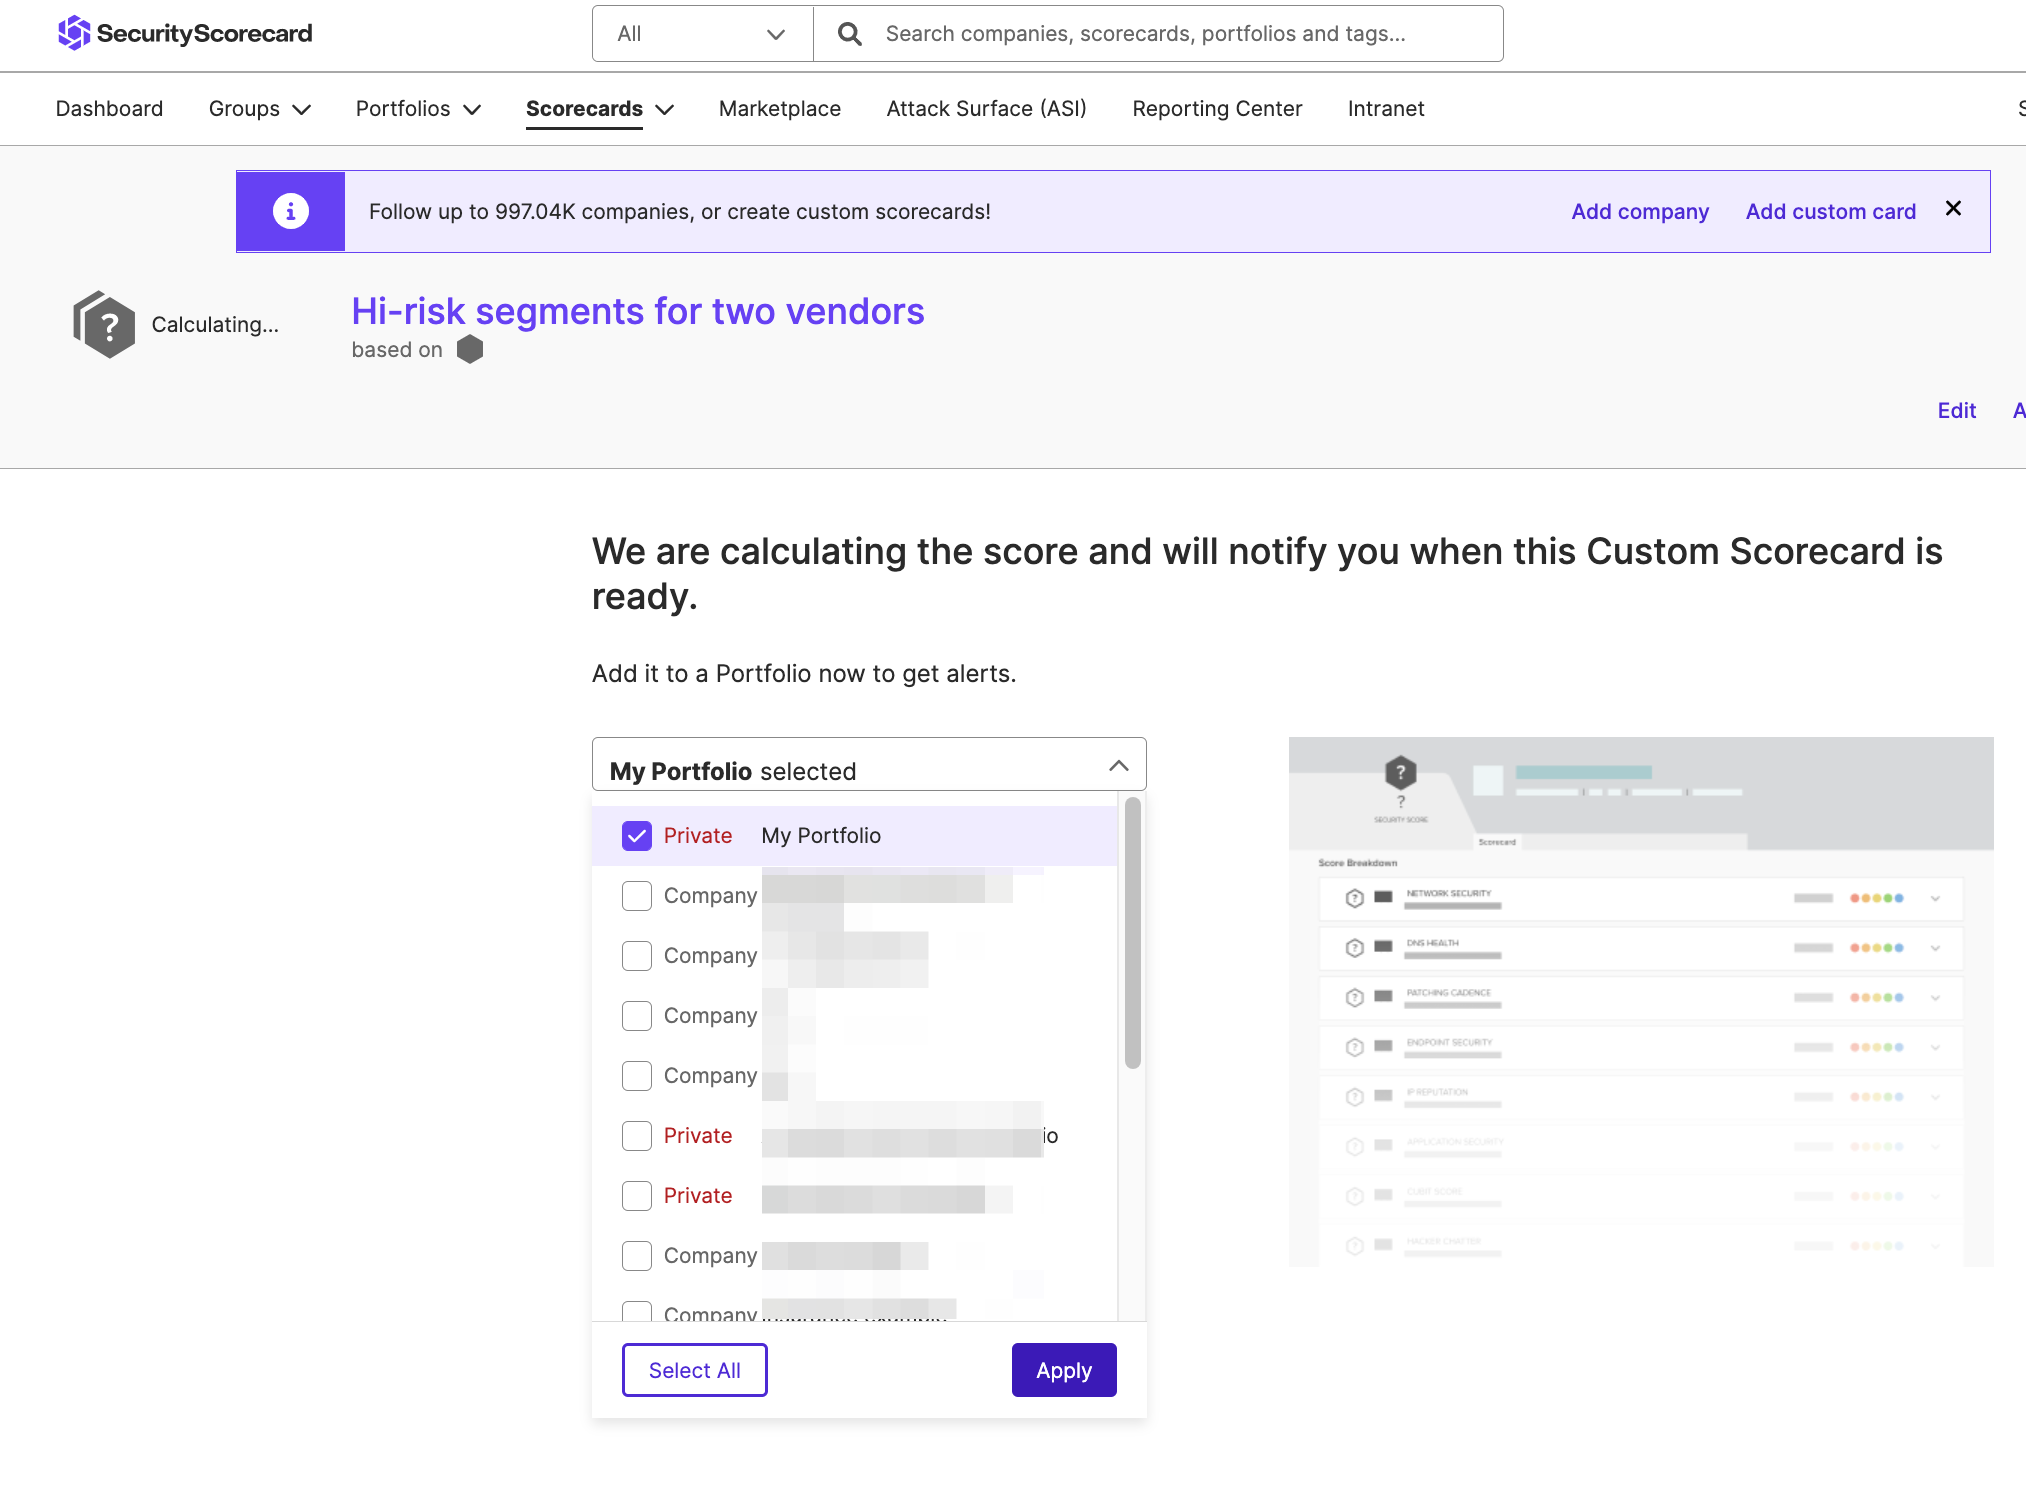Click the Add company link
Viewport: 2026px width, 1496px height.
pos(1640,212)
